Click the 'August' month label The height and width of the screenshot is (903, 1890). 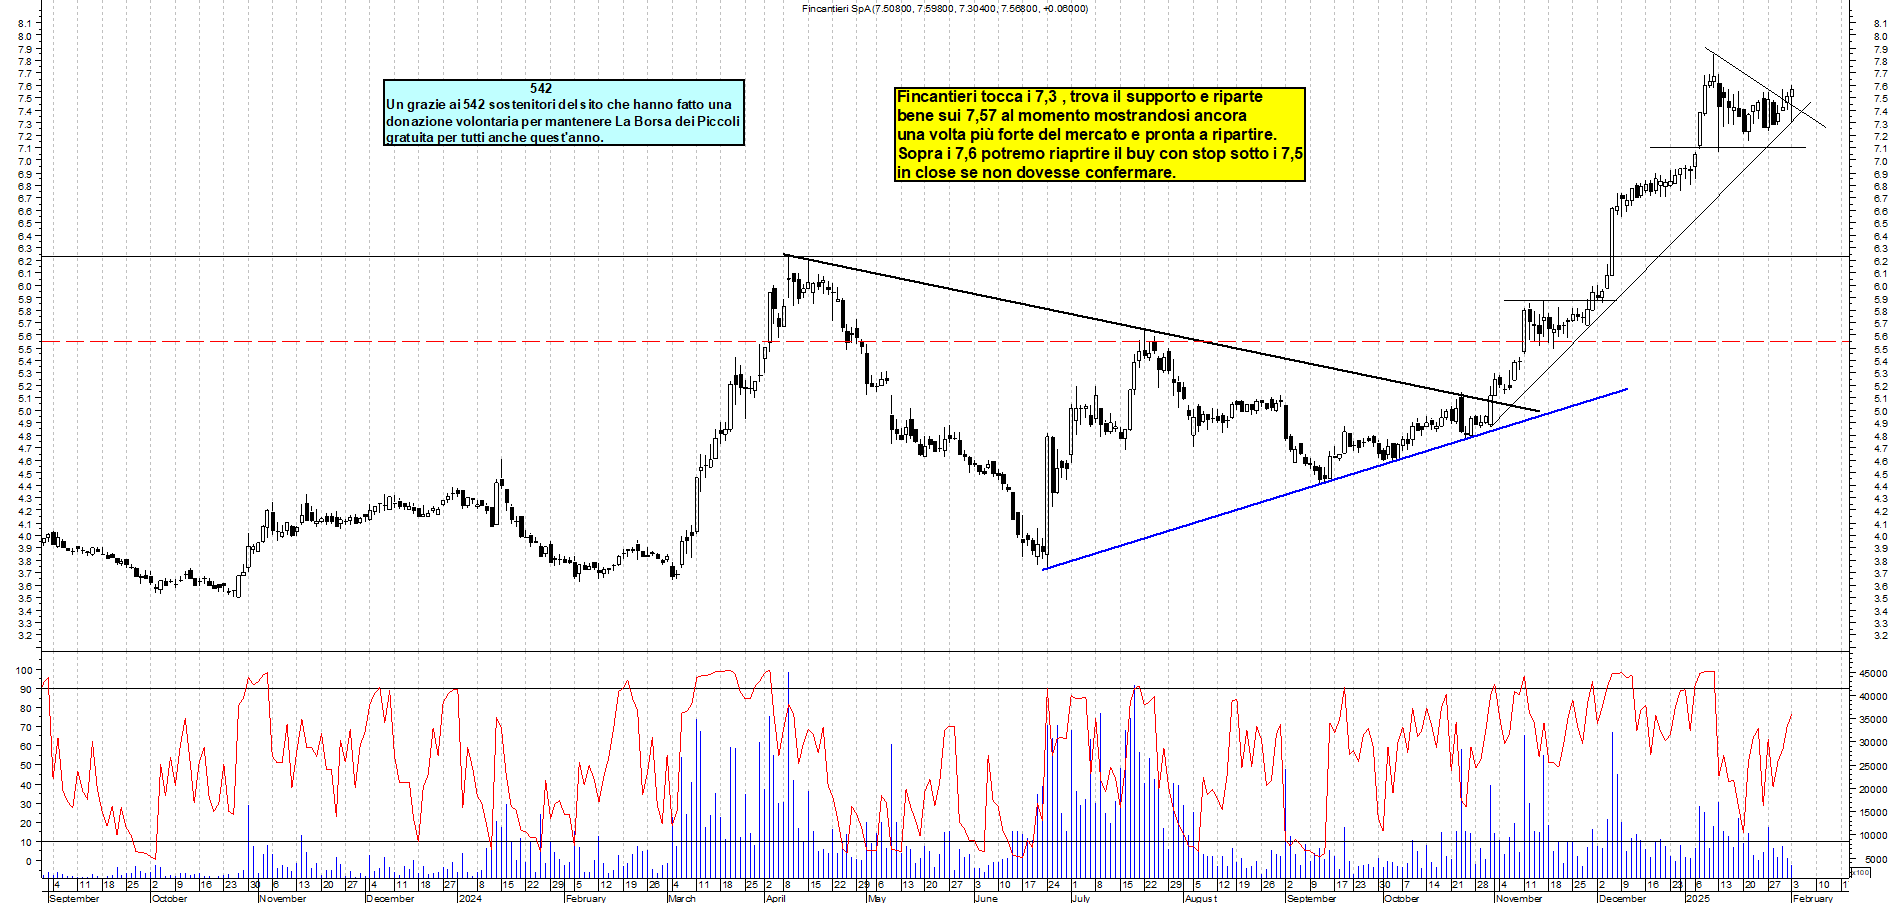click(1200, 898)
